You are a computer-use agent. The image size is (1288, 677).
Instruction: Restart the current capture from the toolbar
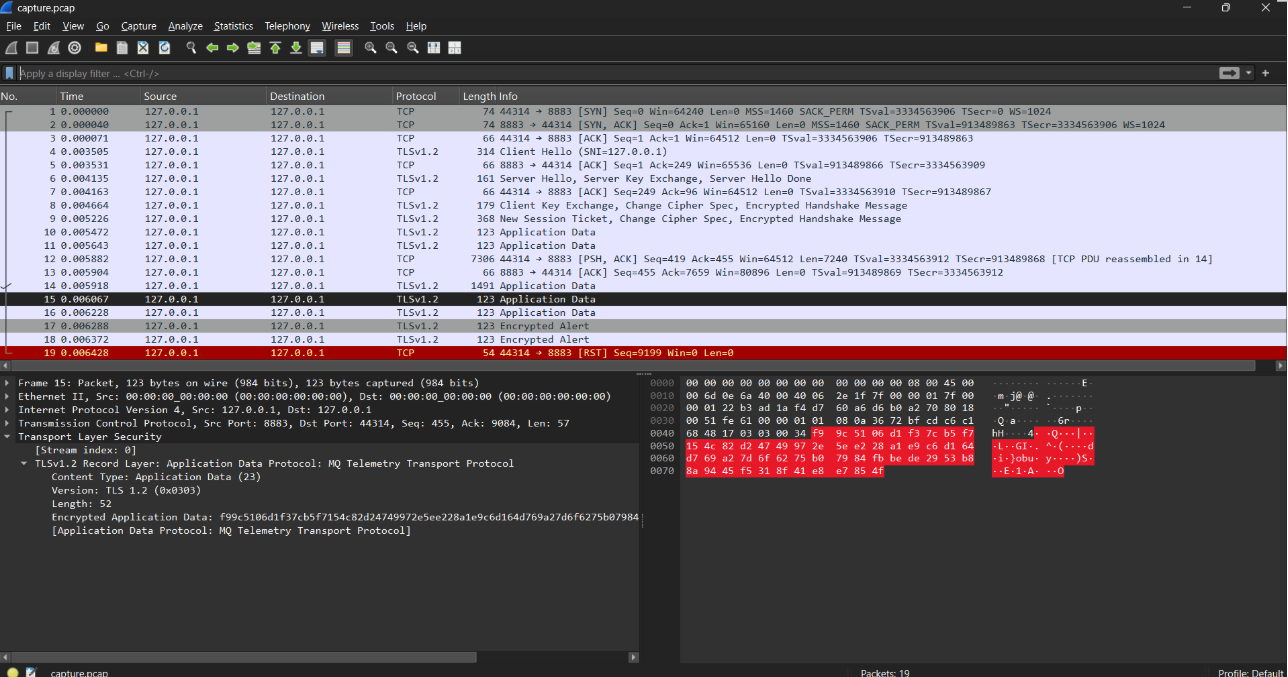pos(53,48)
